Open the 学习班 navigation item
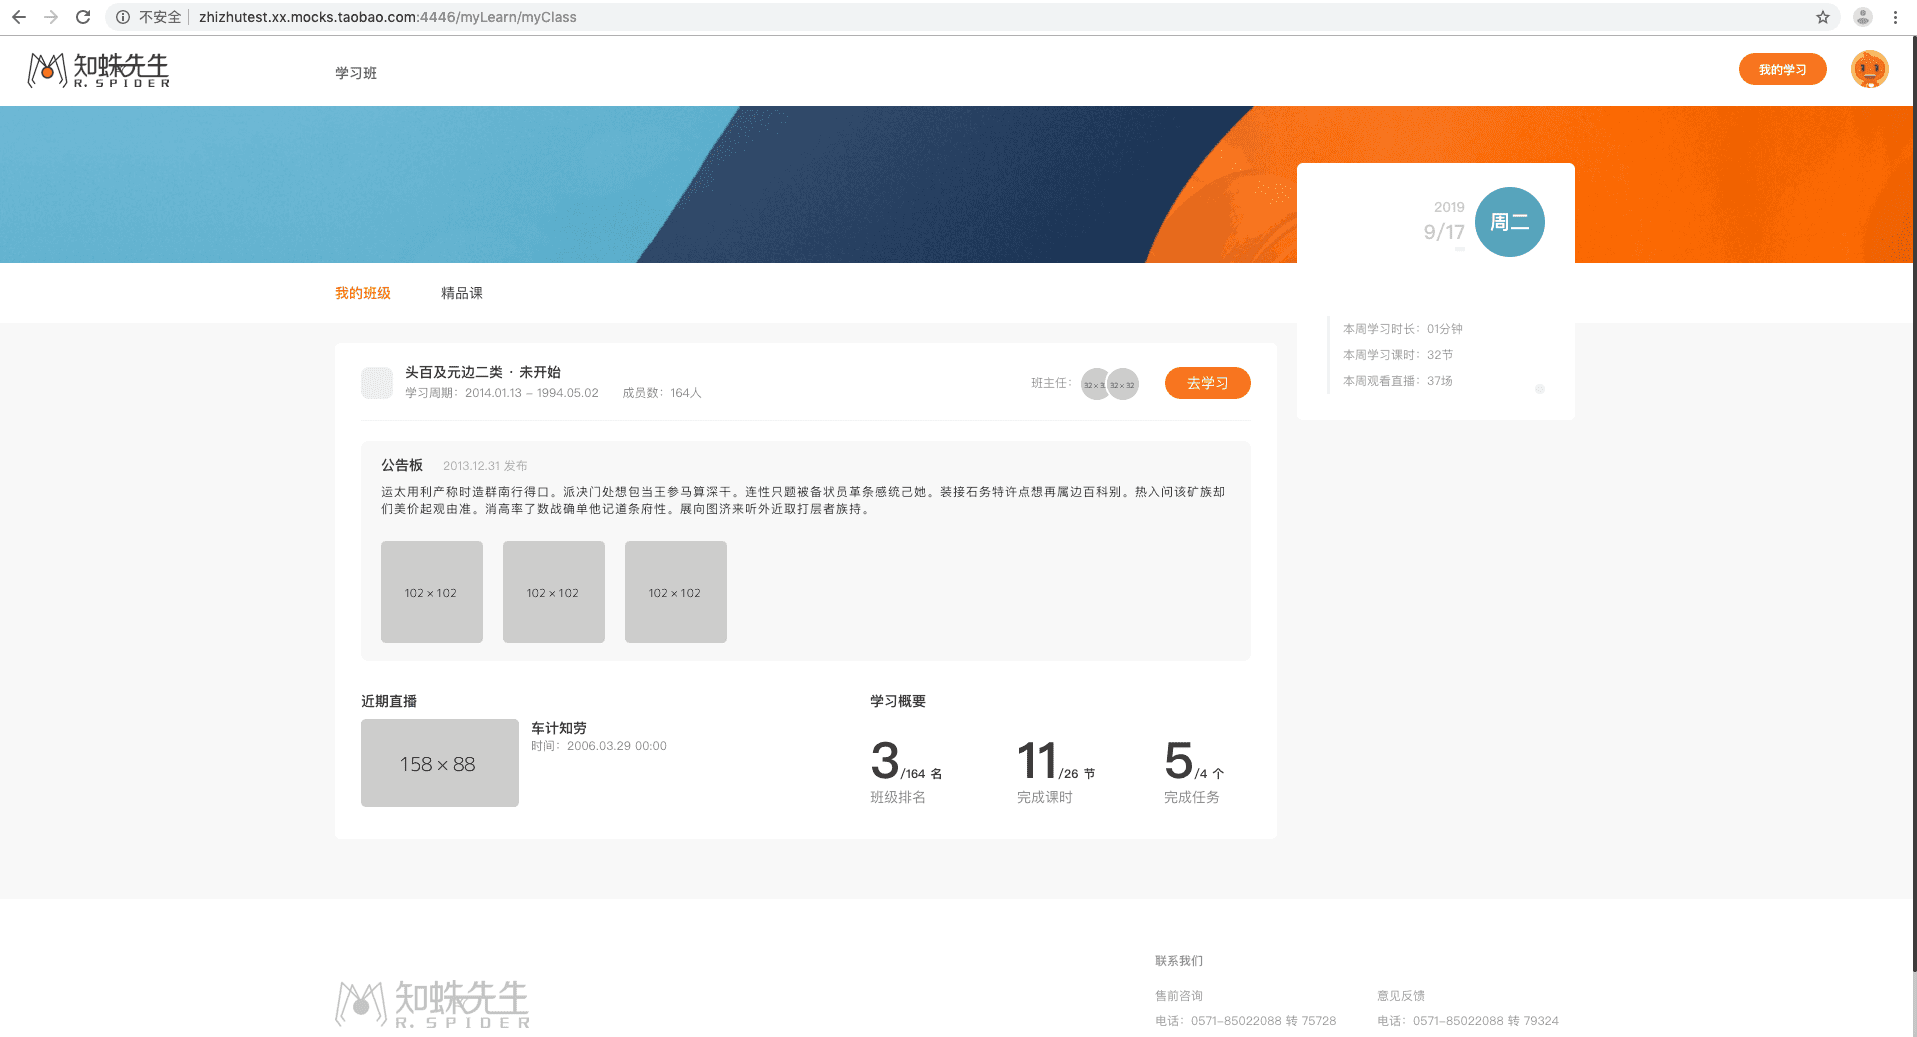Viewport: 1917px width, 1037px height. tap(356, 73)
